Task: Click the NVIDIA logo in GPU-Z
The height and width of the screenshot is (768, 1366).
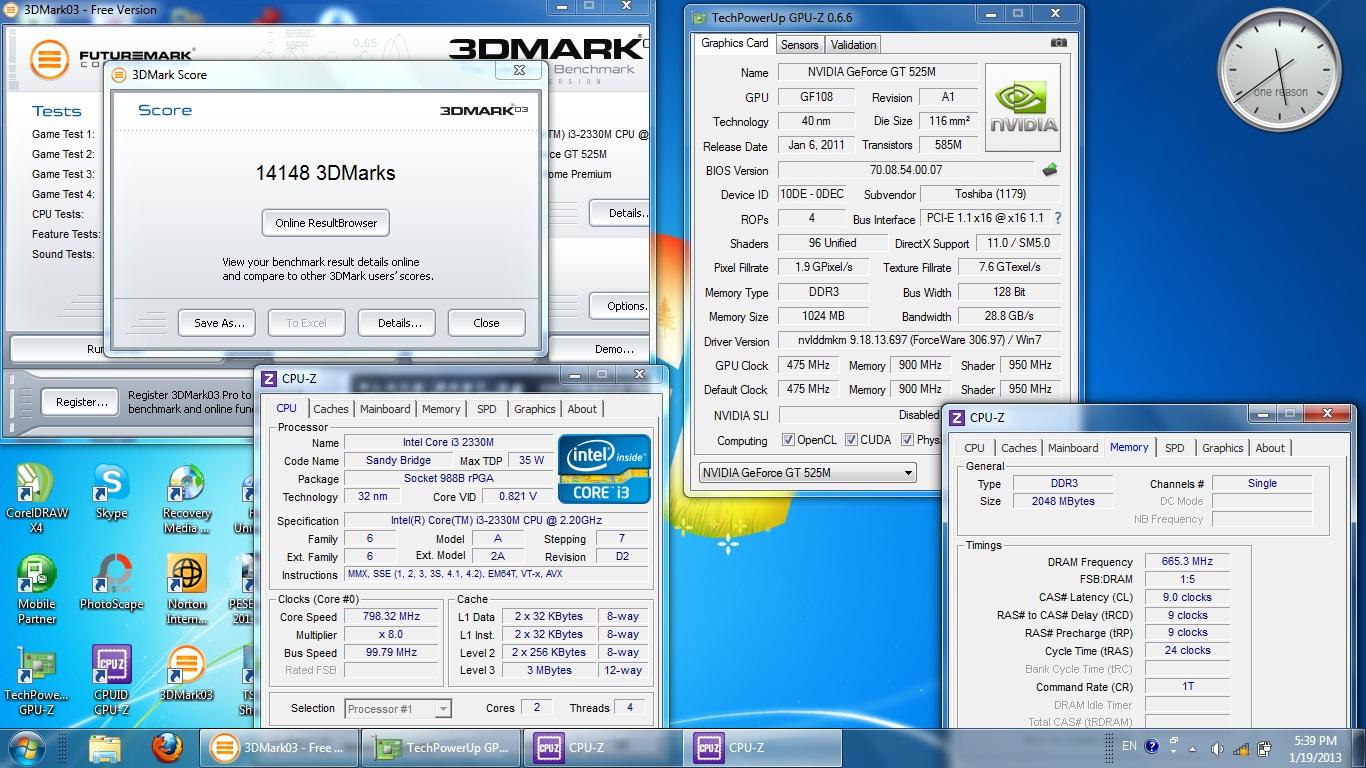Action: (x=1022, y=107)
